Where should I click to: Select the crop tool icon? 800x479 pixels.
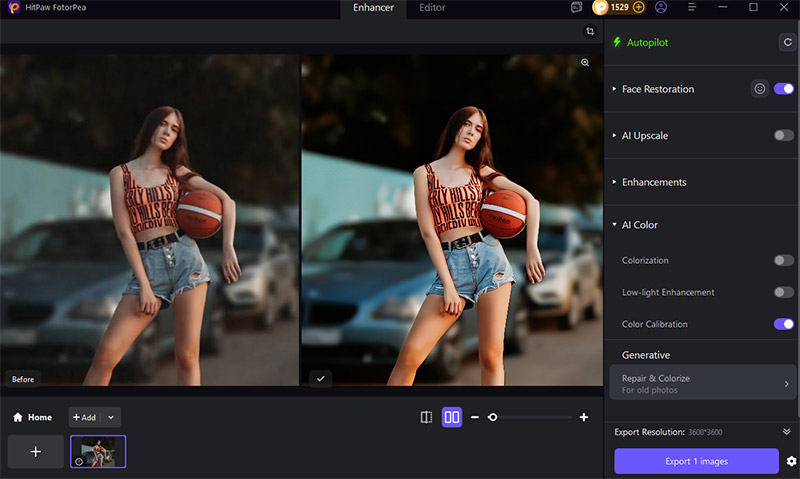(x=590, y=32)
